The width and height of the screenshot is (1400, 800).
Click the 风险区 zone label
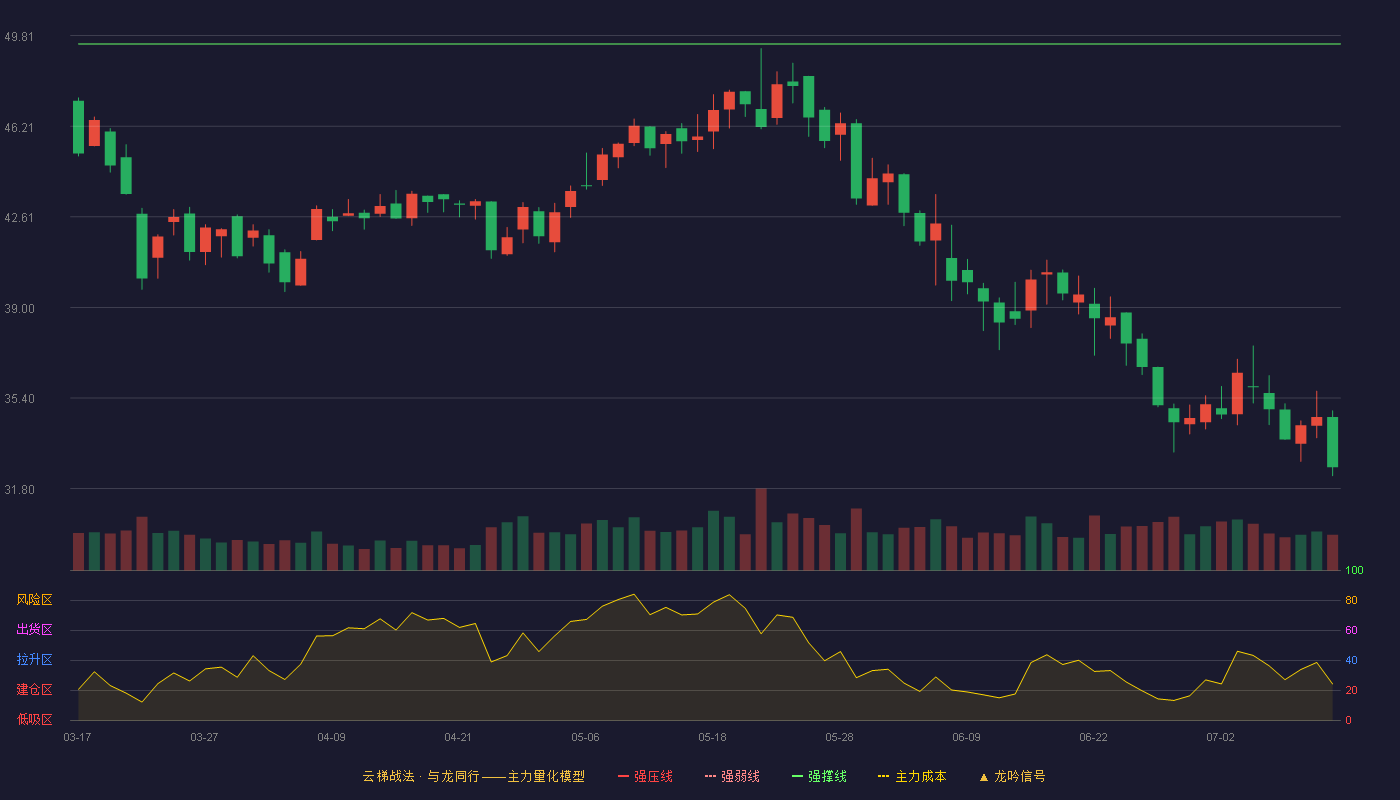34,600
